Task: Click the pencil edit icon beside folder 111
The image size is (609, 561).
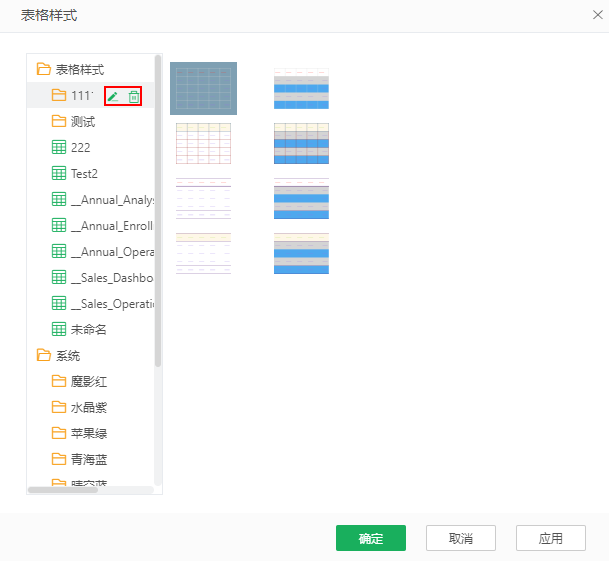Action: [113, 96]
